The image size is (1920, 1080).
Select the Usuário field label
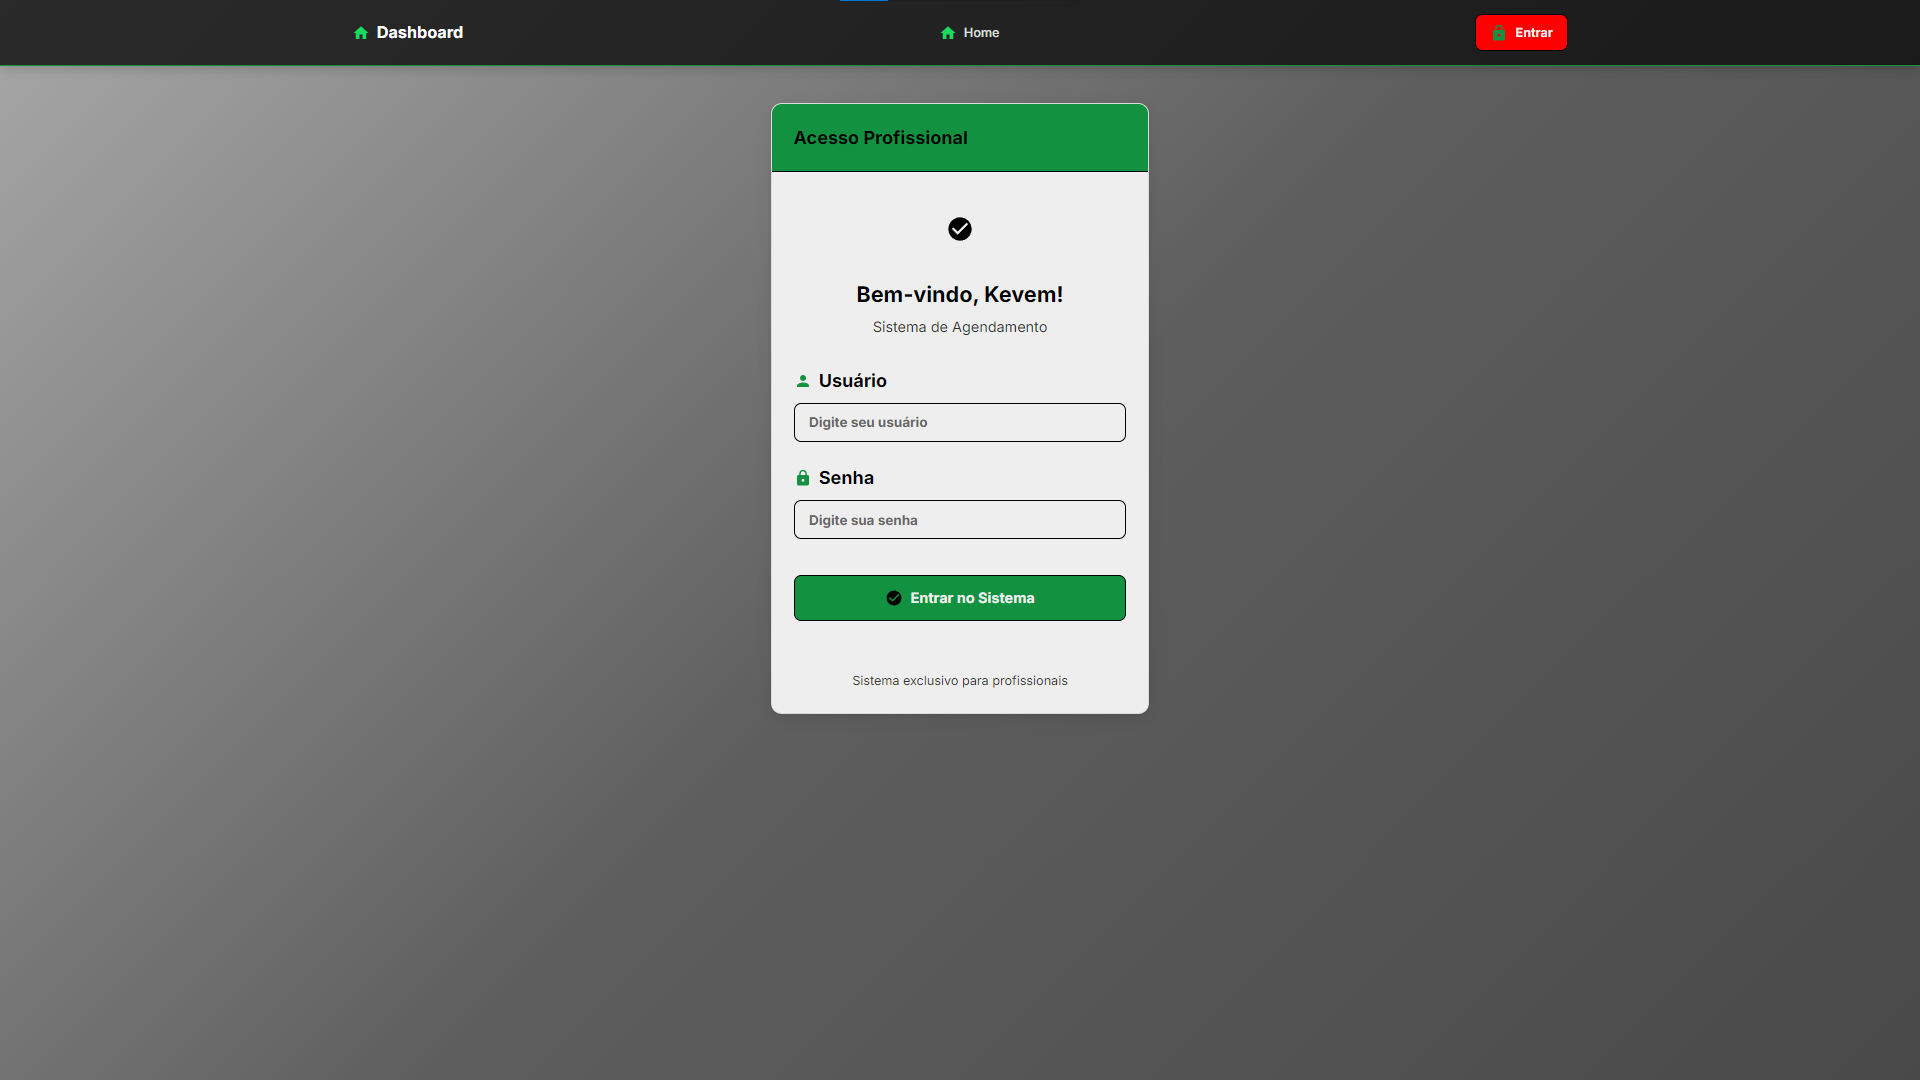(x=852, y=380)
